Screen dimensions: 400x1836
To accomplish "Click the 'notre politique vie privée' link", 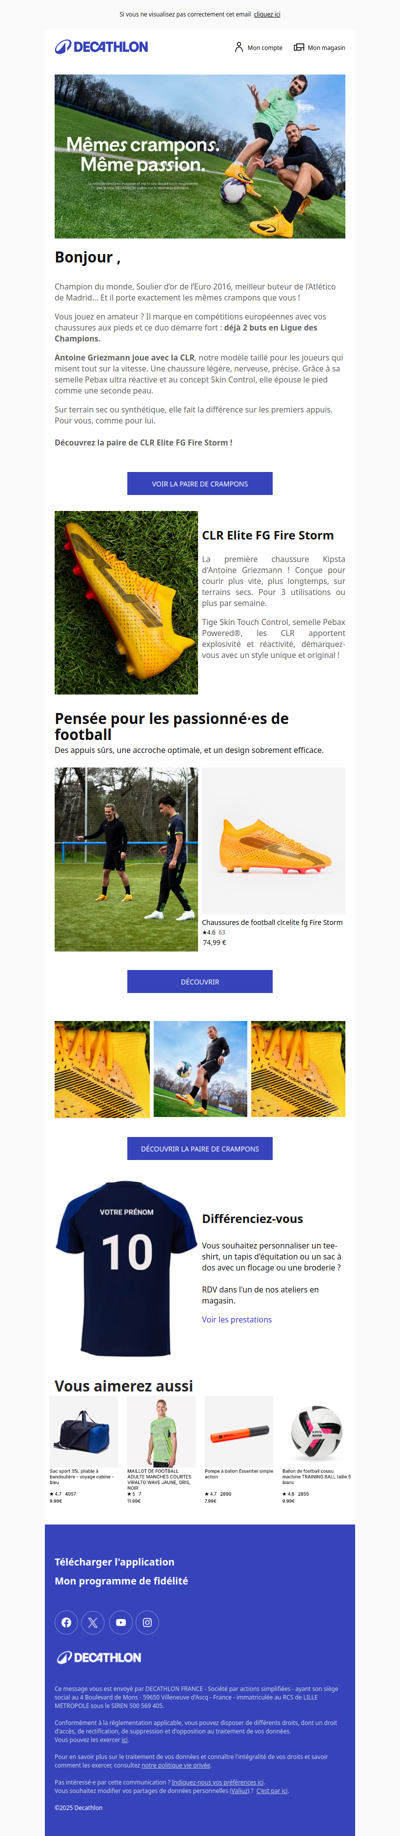I will coord(176,1765).
